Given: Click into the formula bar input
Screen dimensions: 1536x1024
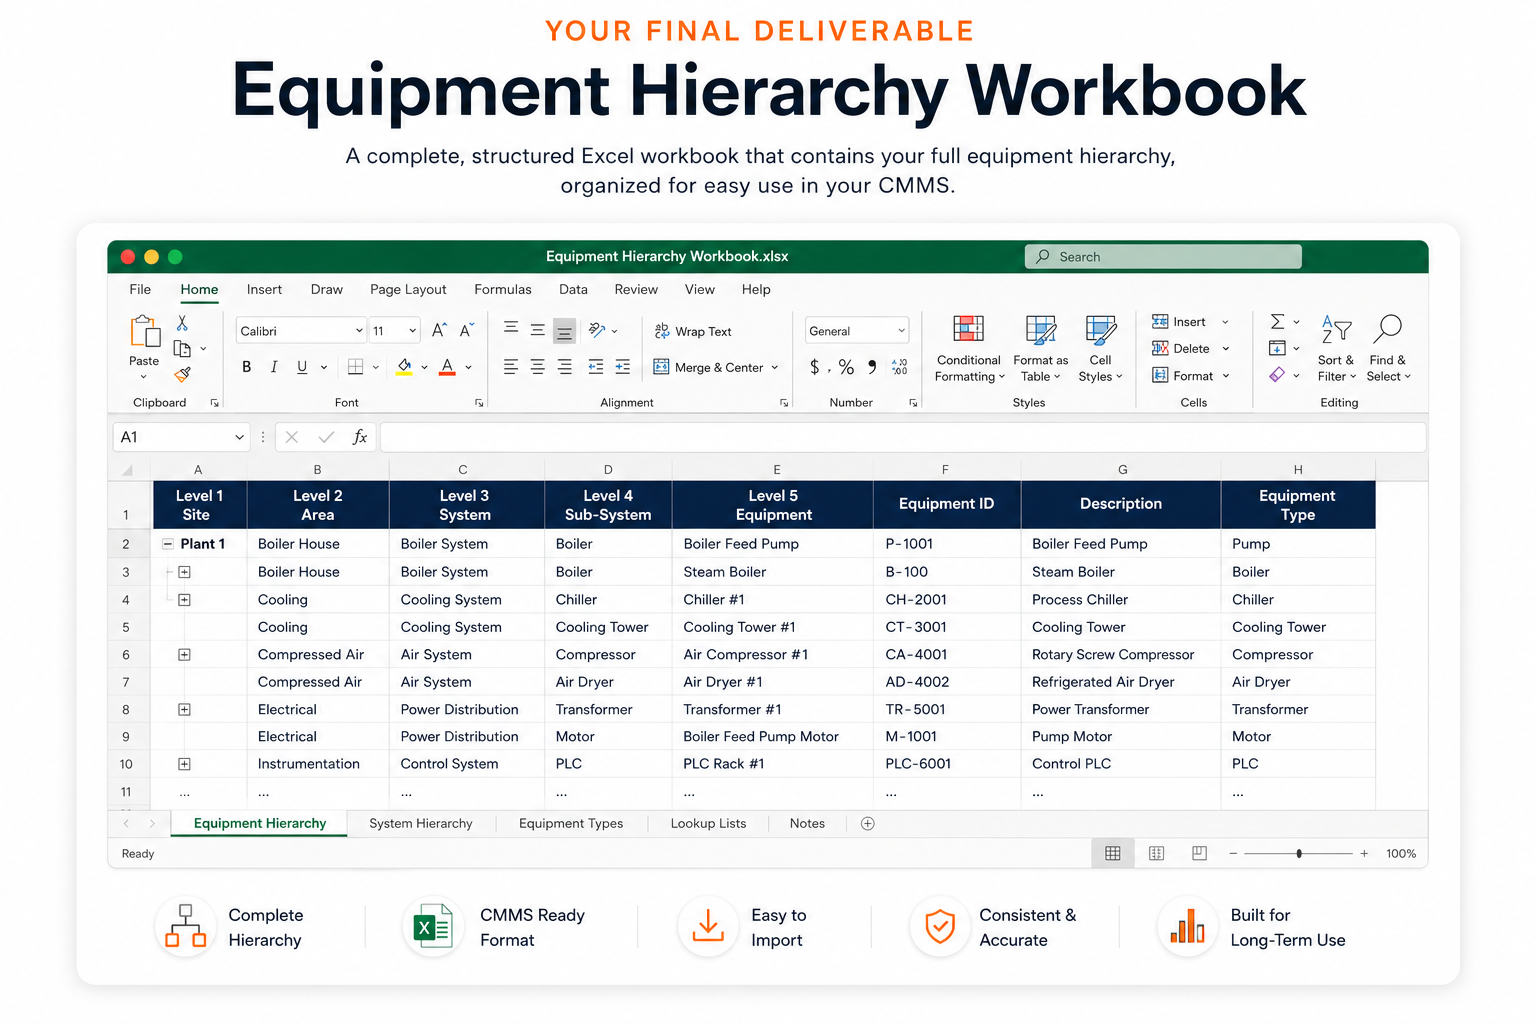Looking at the screenshot, I should pos(903,437).
